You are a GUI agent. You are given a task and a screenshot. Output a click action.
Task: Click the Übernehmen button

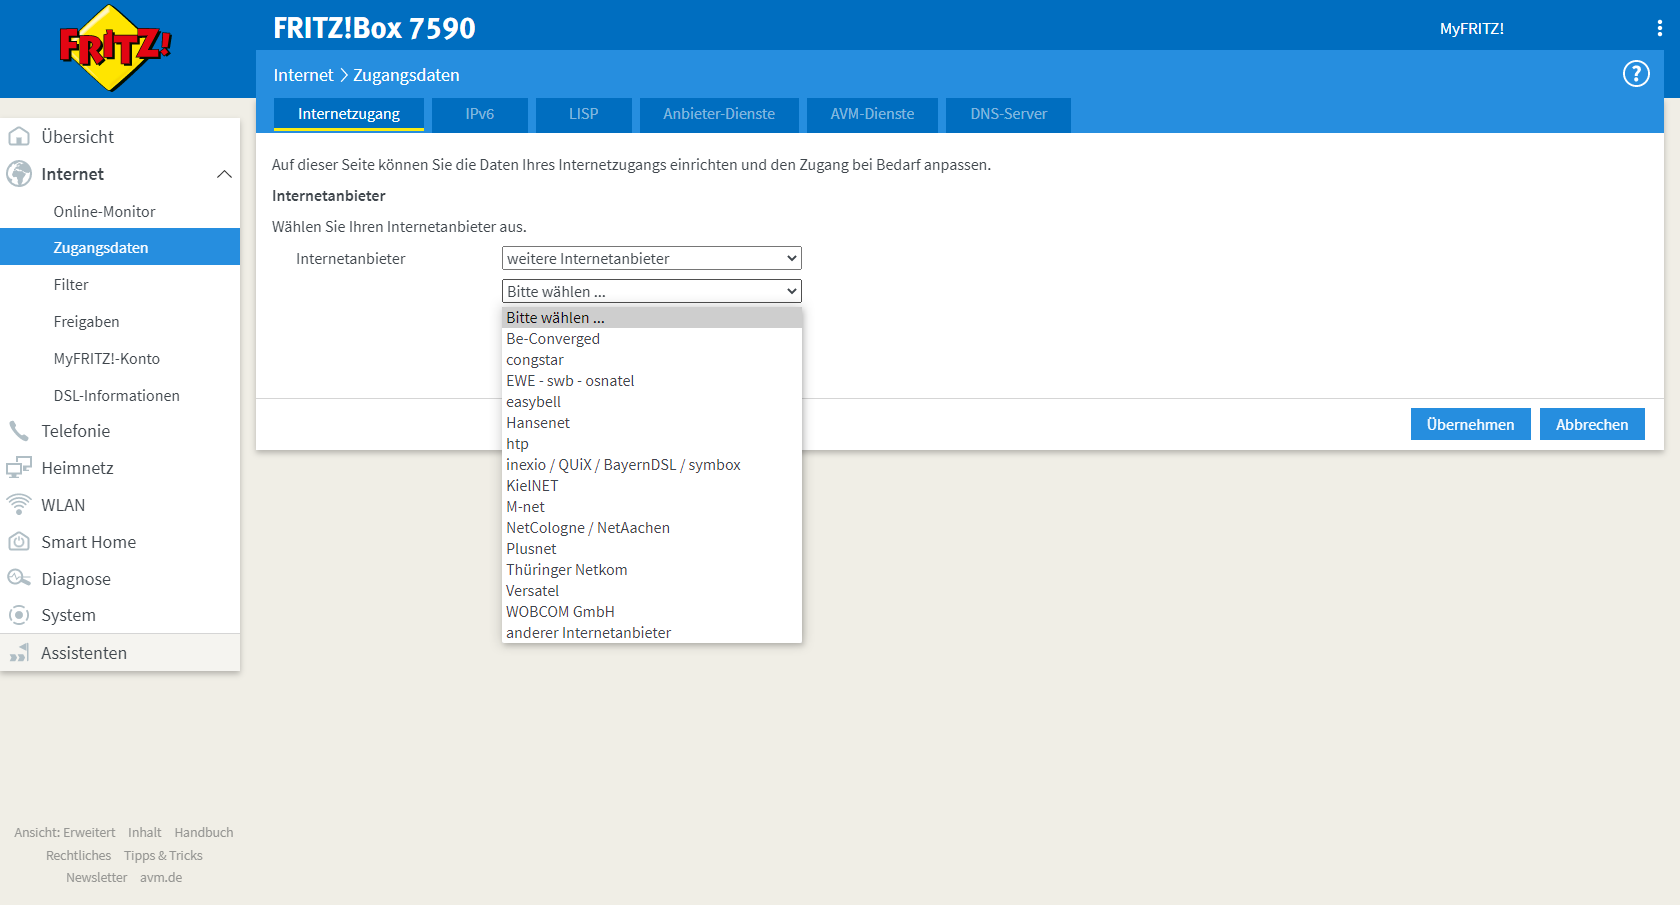1471,424
